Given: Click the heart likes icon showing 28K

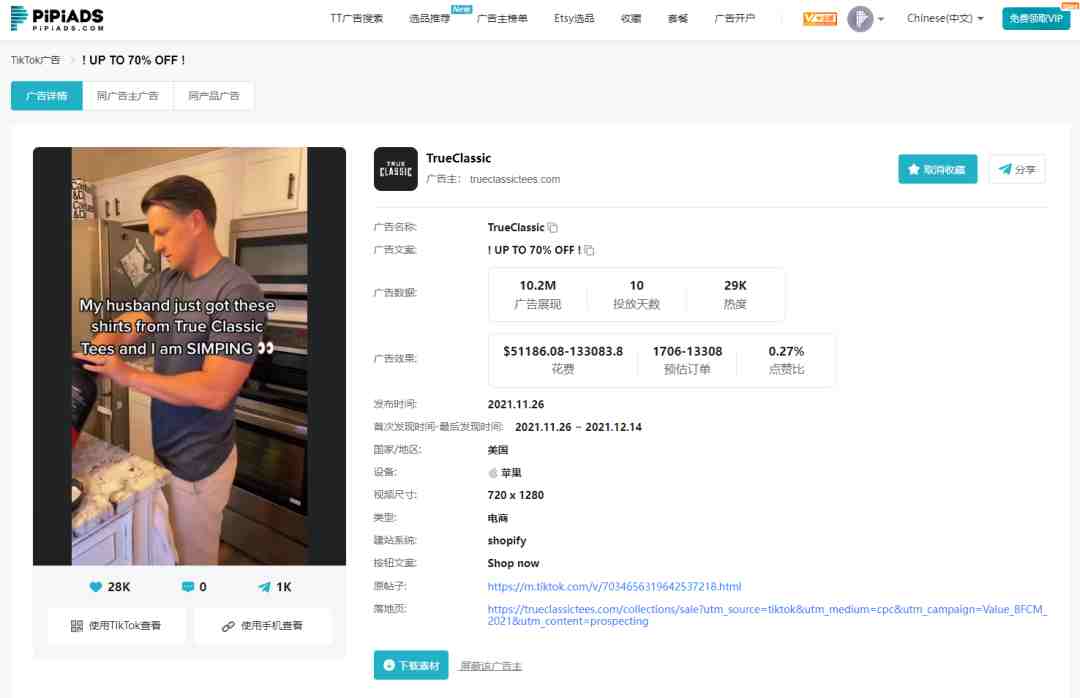Looking at the screenshot, I should point(96,587).
